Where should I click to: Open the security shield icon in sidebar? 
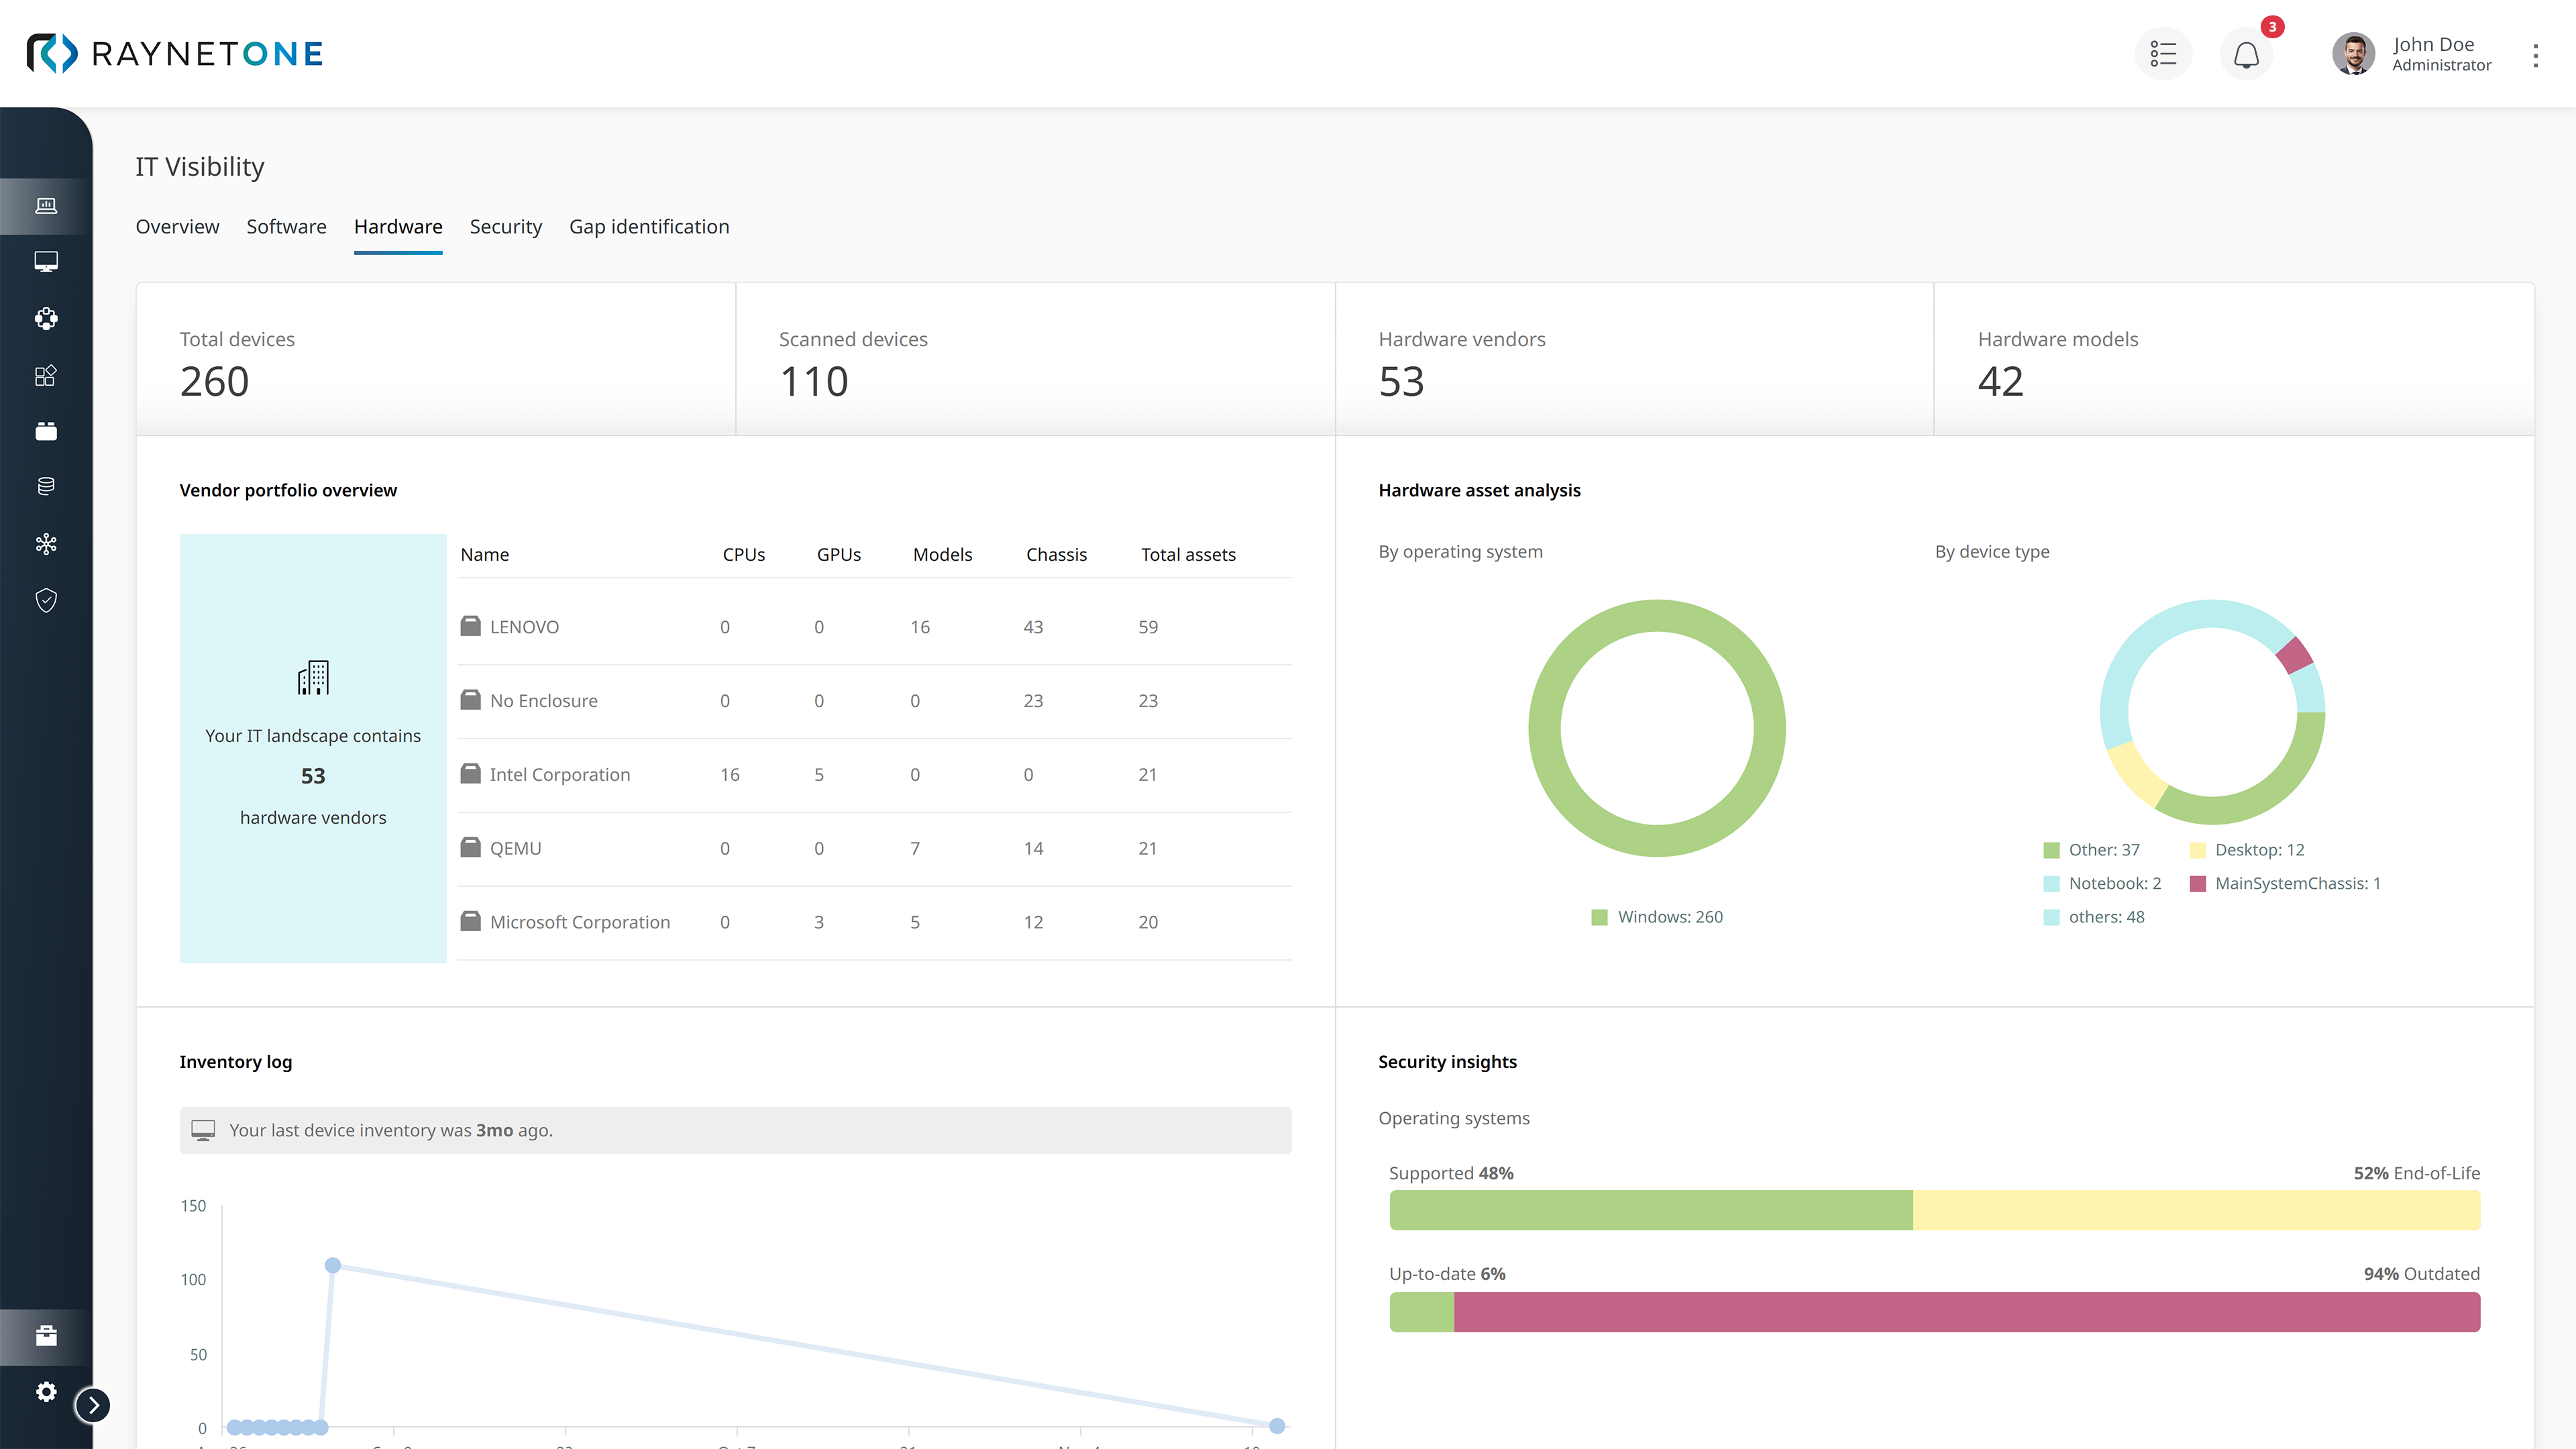45,600
